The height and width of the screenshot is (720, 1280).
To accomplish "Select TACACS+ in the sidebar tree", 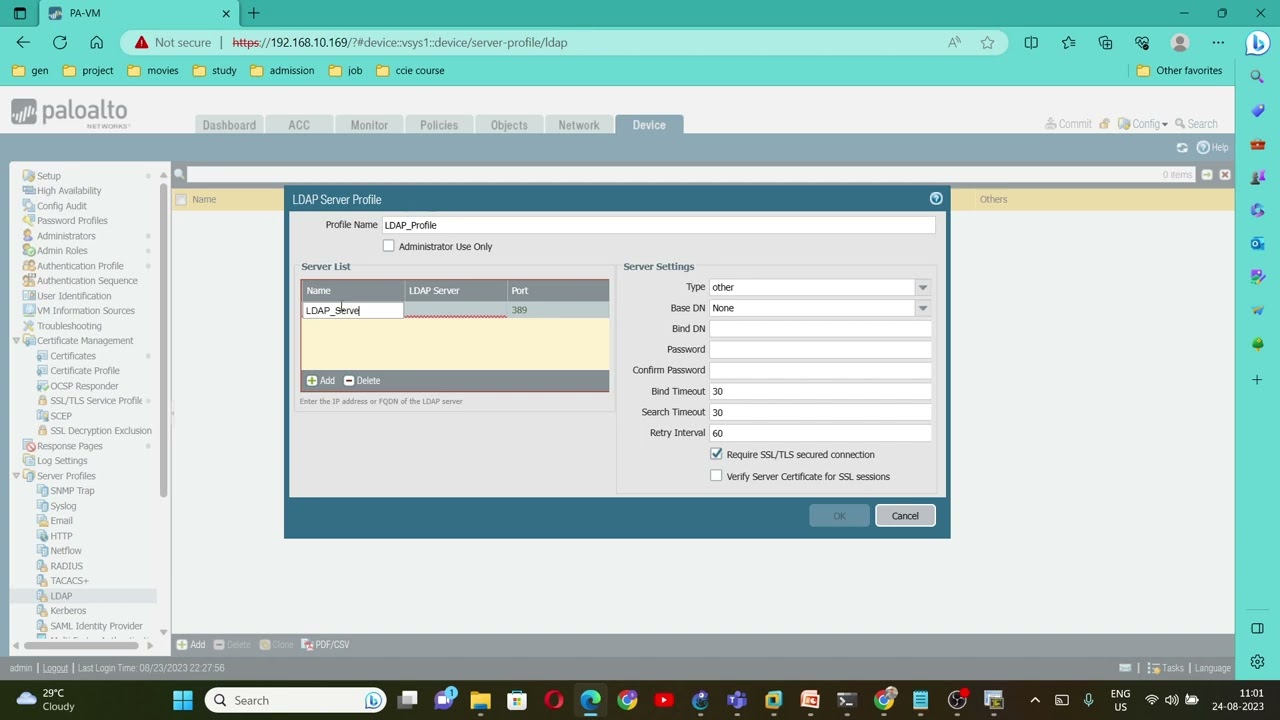I will tap(69, 581).
